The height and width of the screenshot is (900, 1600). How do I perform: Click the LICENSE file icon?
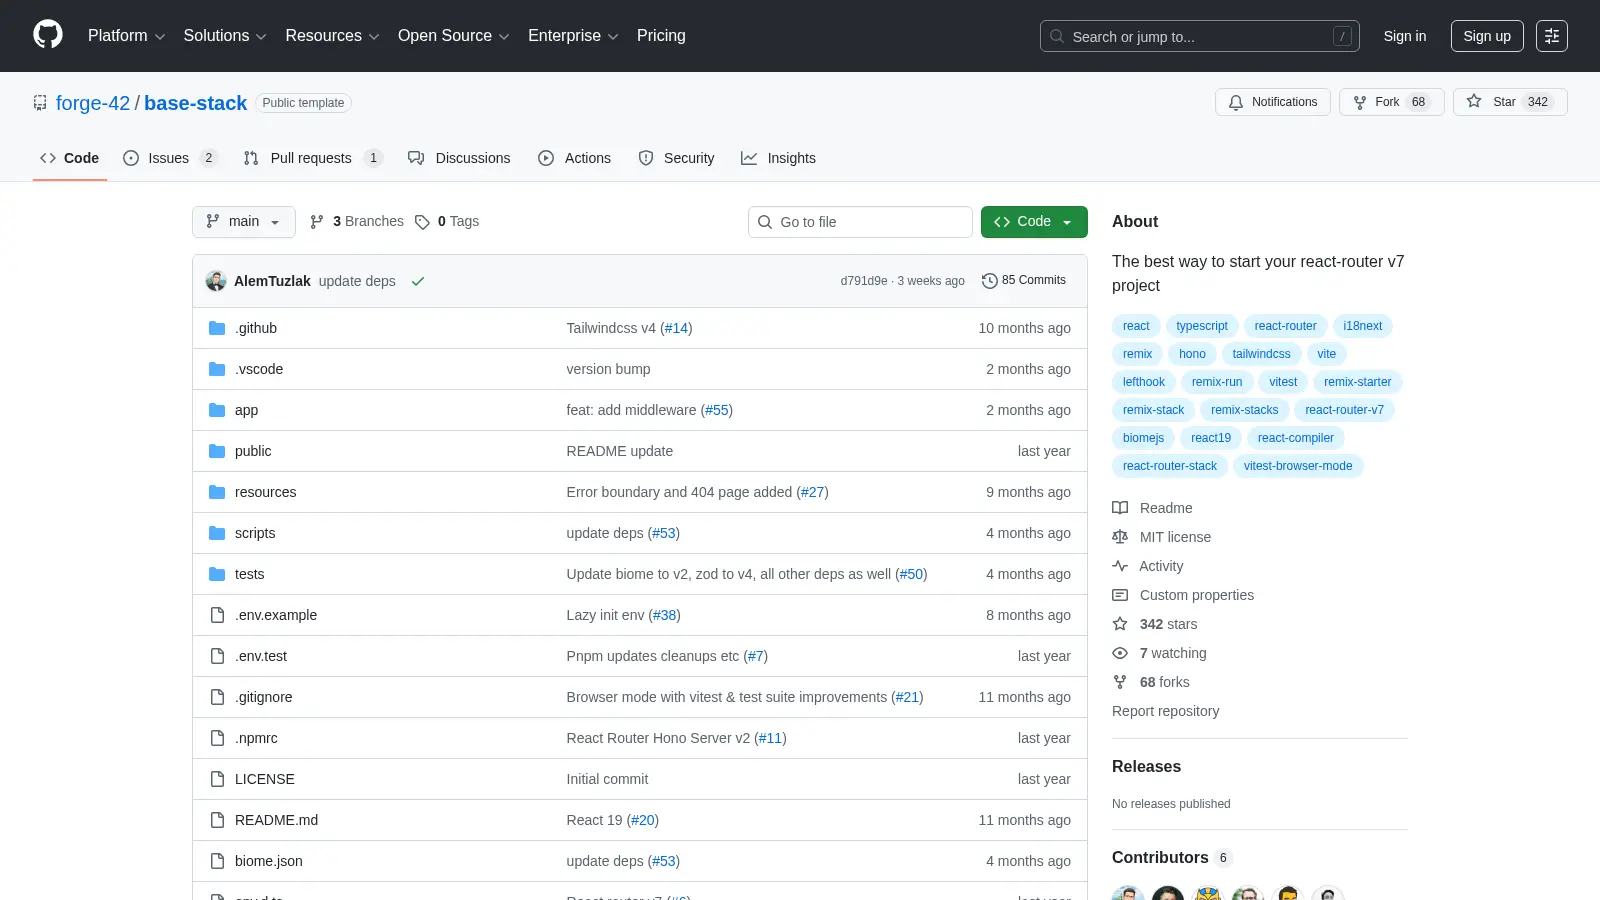217,779
